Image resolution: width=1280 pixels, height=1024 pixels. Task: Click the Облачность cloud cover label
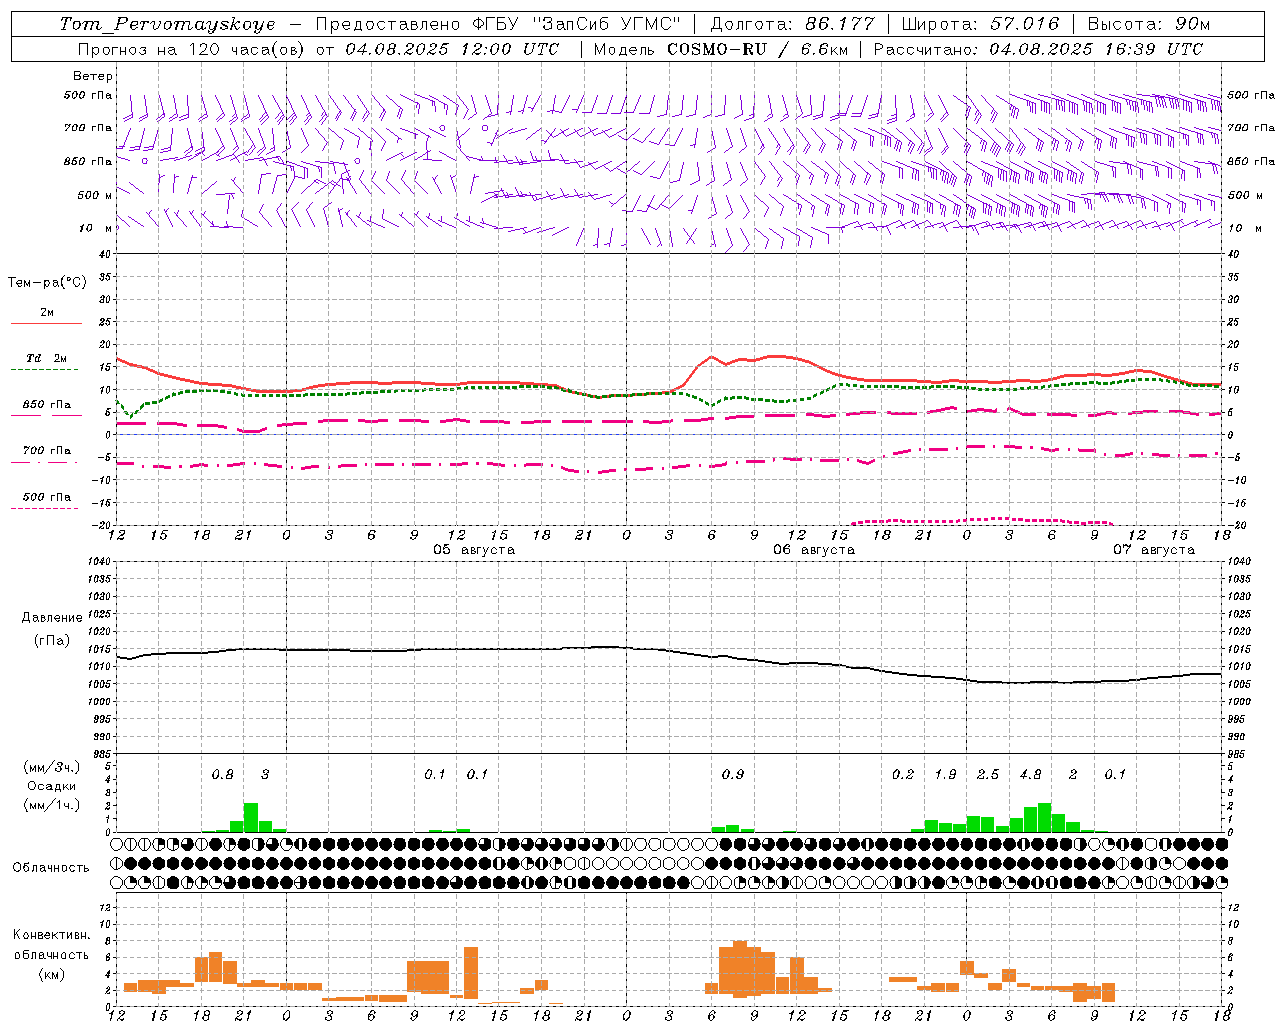point(51,867)
